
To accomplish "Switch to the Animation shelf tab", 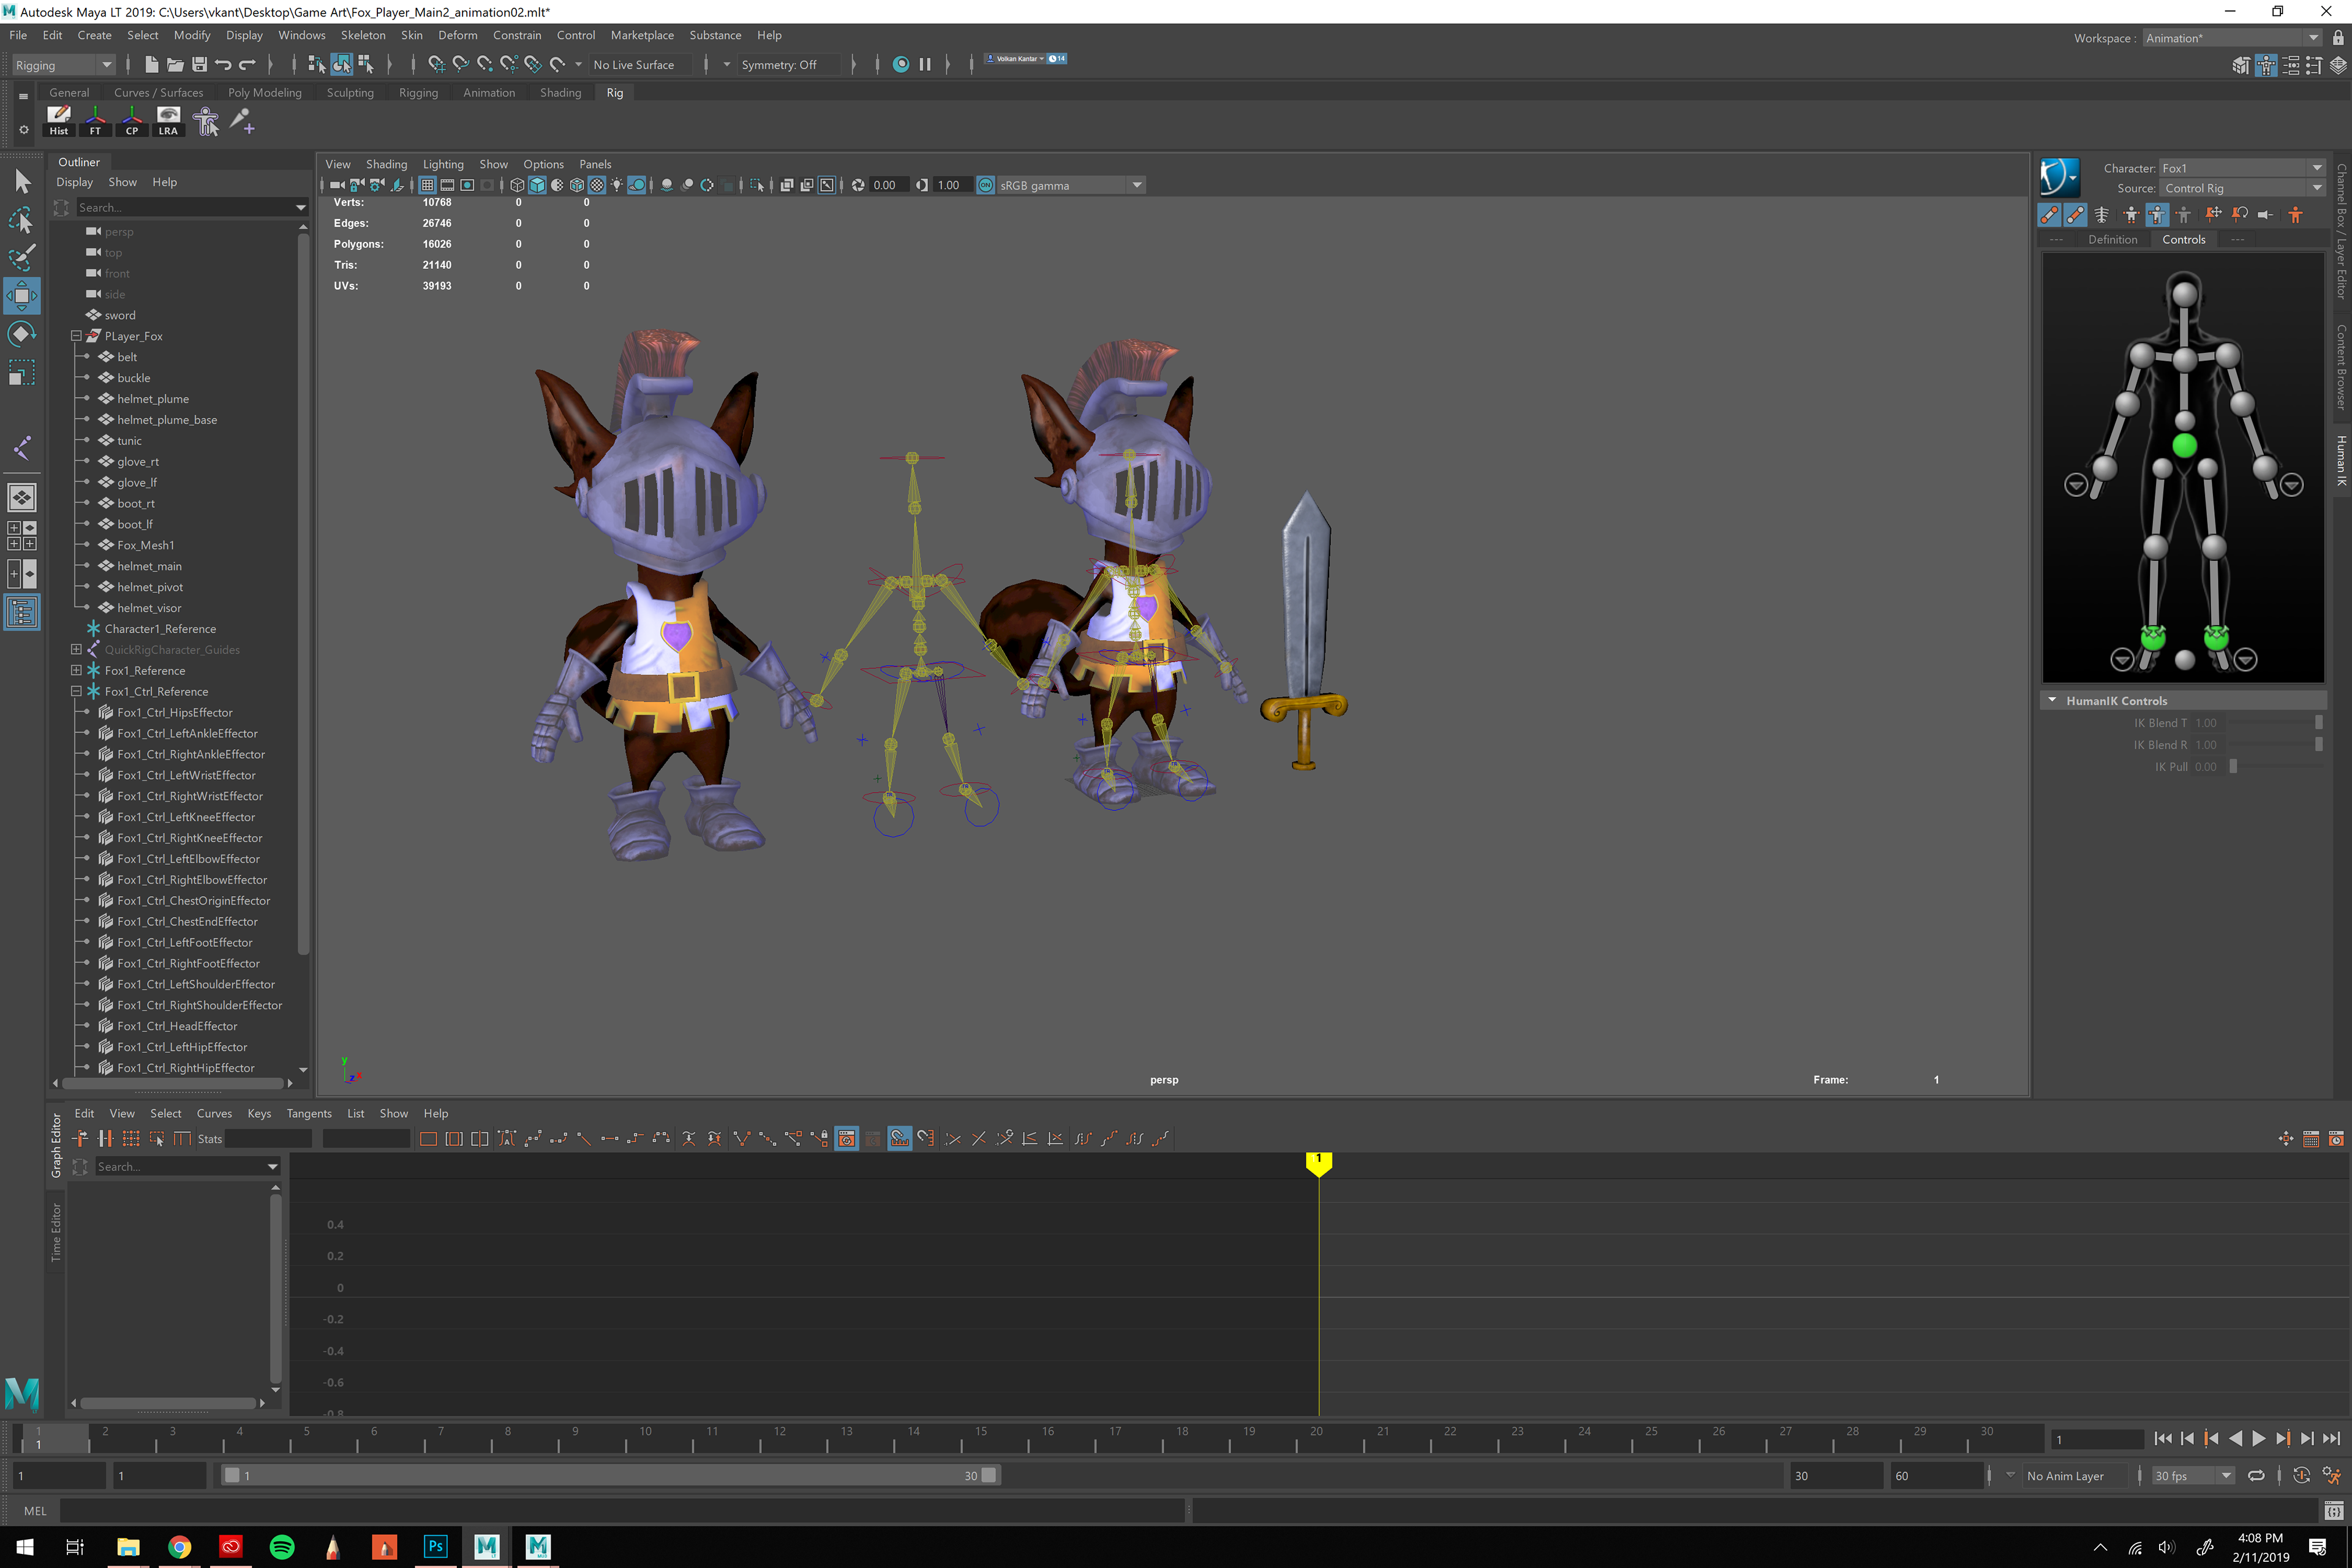I will (x=488, y=93).
